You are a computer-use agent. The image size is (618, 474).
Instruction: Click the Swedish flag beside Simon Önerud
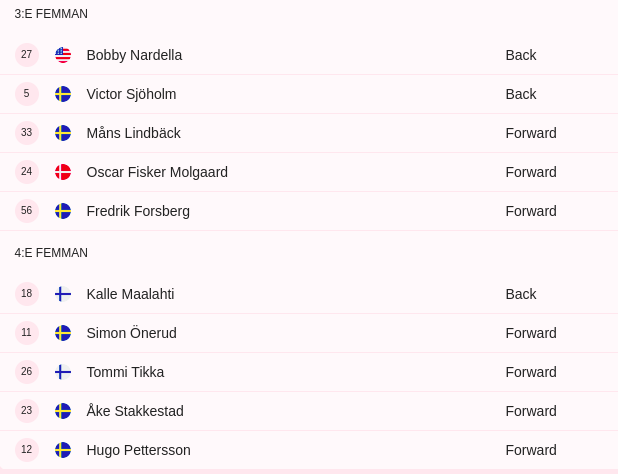pyautogui.click(x=63, y=333)
